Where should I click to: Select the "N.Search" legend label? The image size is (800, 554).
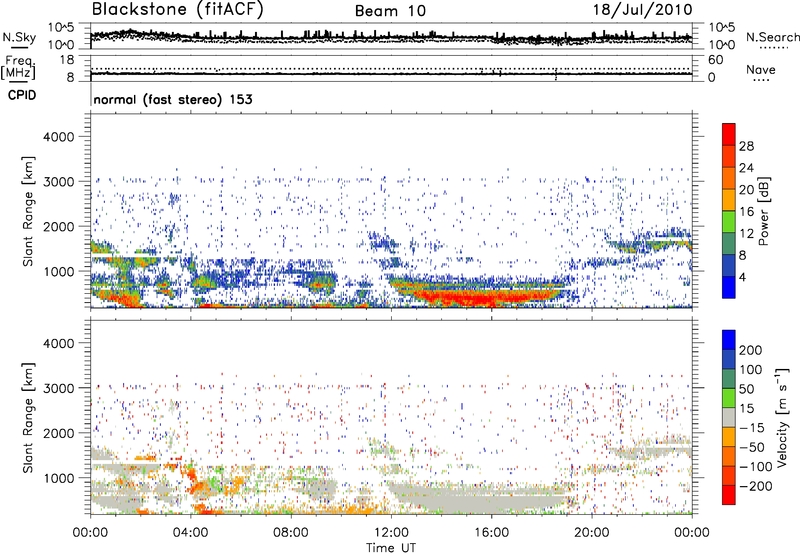point(772,37)
